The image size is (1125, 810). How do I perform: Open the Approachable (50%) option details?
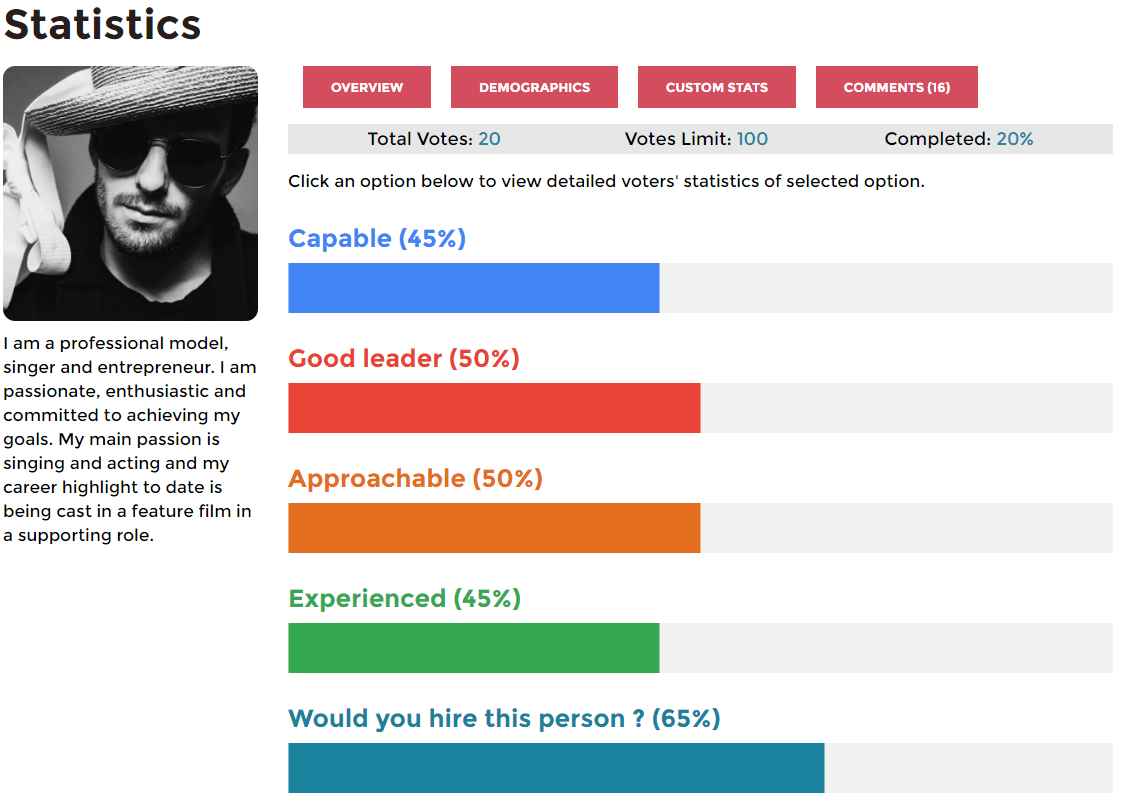pos(415,478)
